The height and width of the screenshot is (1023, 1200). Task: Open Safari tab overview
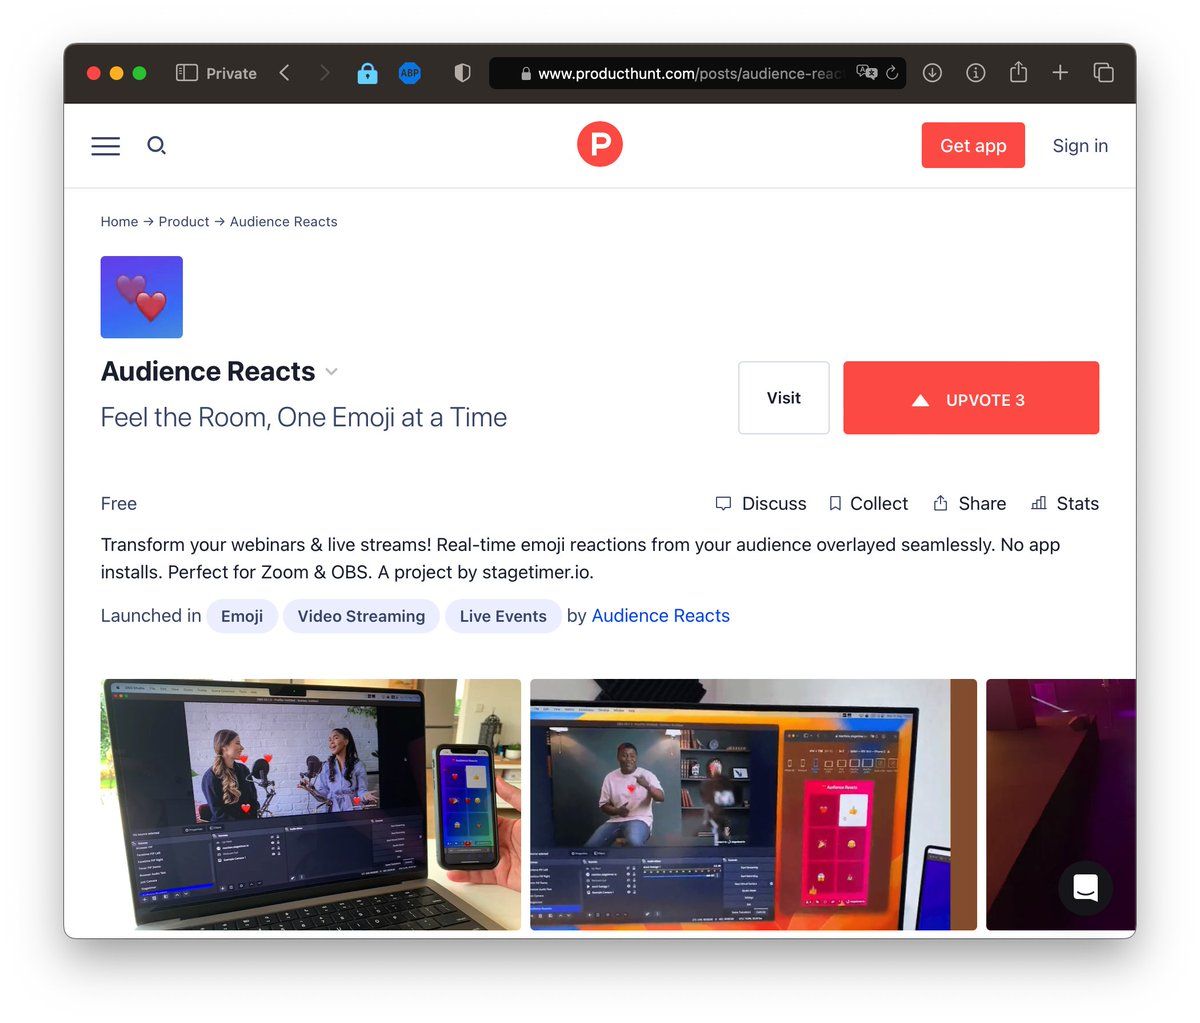point(1103,73)
